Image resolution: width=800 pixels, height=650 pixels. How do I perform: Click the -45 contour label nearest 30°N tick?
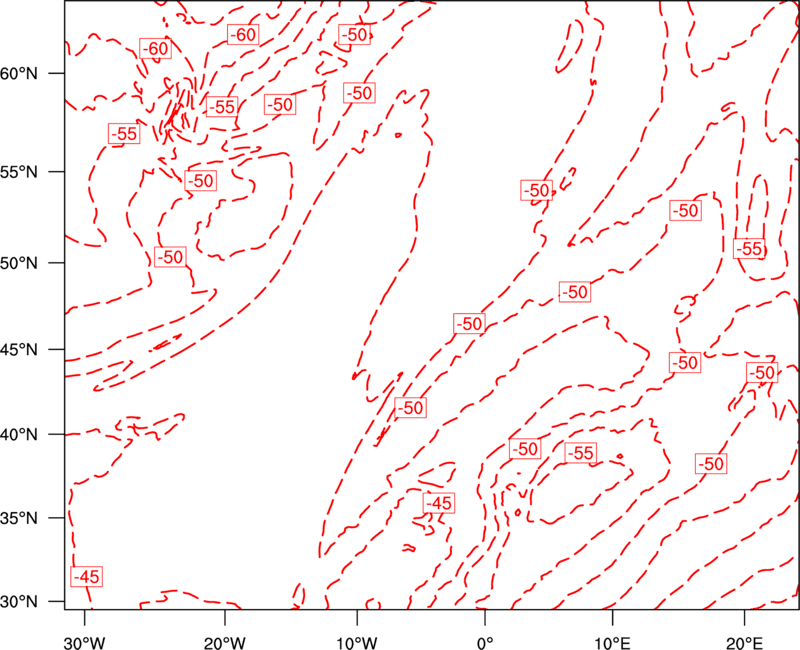click(86, 577)
